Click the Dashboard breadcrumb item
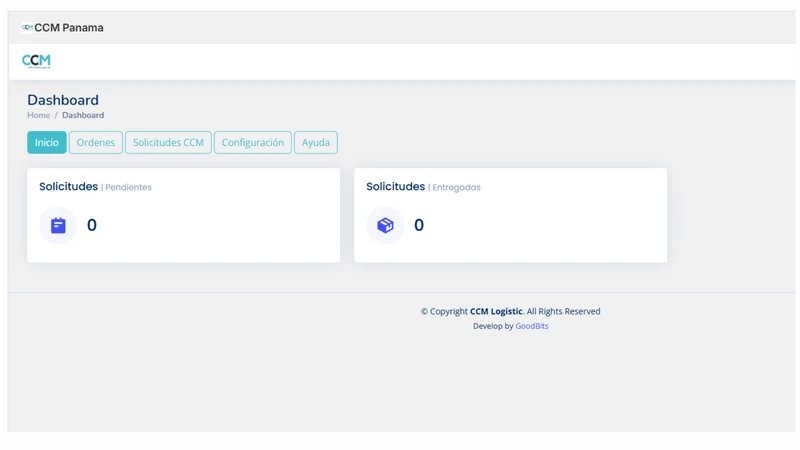This screenshot has width=800, height=450. (x=83, y=115)
